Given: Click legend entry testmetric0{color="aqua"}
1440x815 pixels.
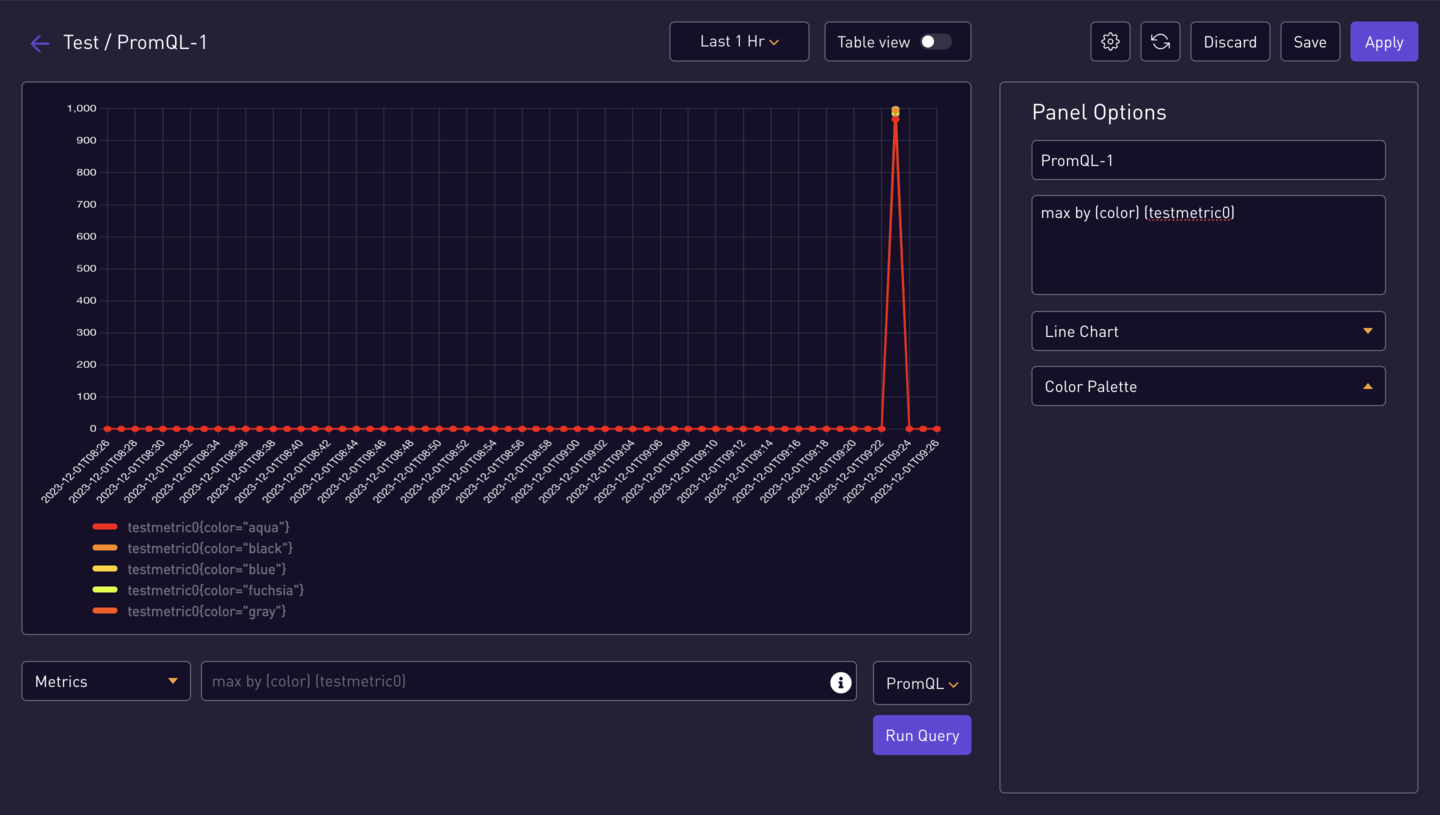Looking at the screenshot, I should click(208, 527).
